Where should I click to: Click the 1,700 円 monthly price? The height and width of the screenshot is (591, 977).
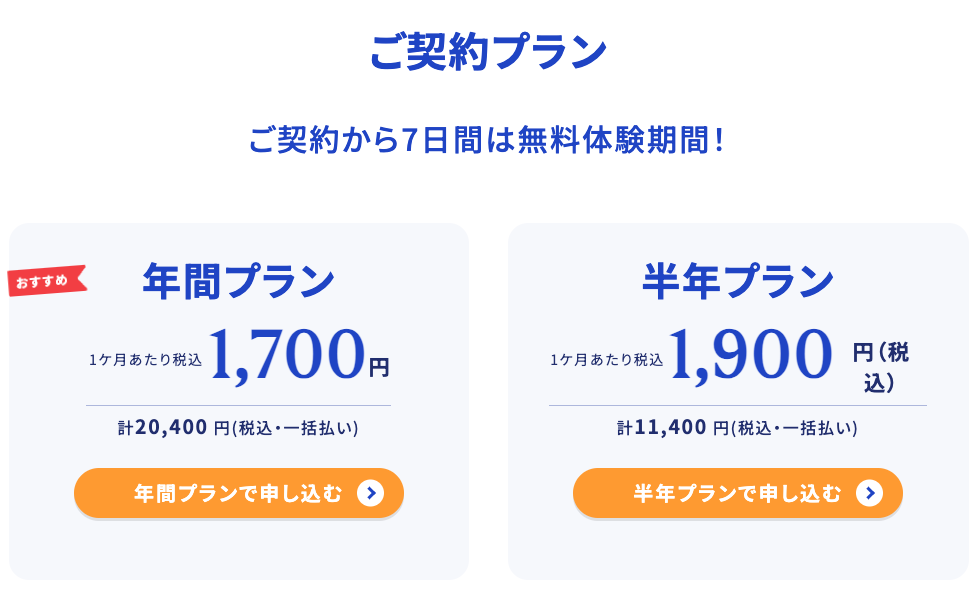298,354
